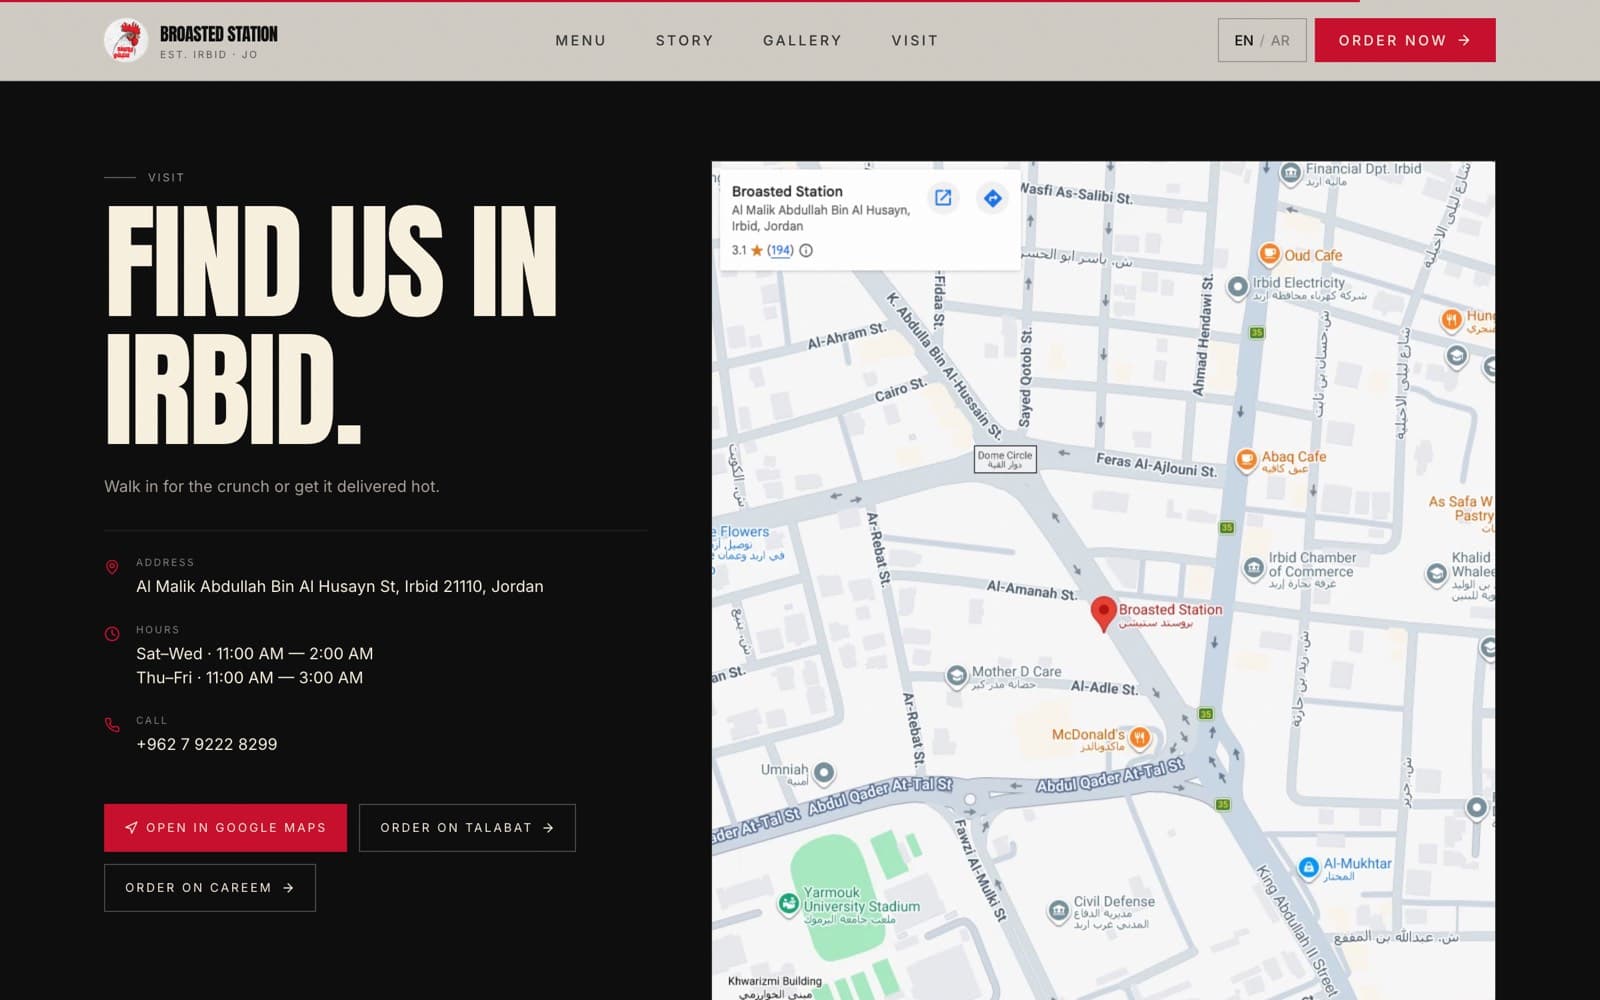This screenshot has width=1600, height=1000.
Task: Click the Al-Ahram St. map label
Action: [847, 336]
